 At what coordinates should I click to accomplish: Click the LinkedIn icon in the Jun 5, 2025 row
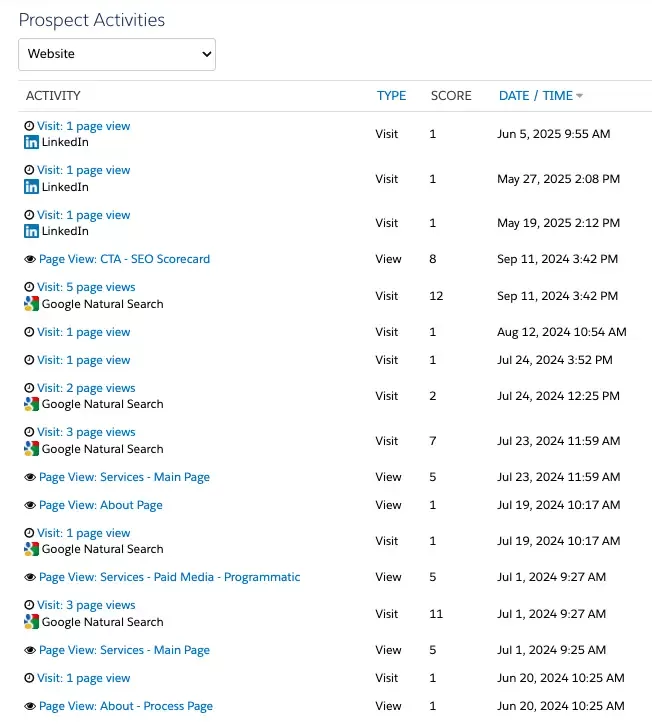pyautogui.click(x=31, y=142)
